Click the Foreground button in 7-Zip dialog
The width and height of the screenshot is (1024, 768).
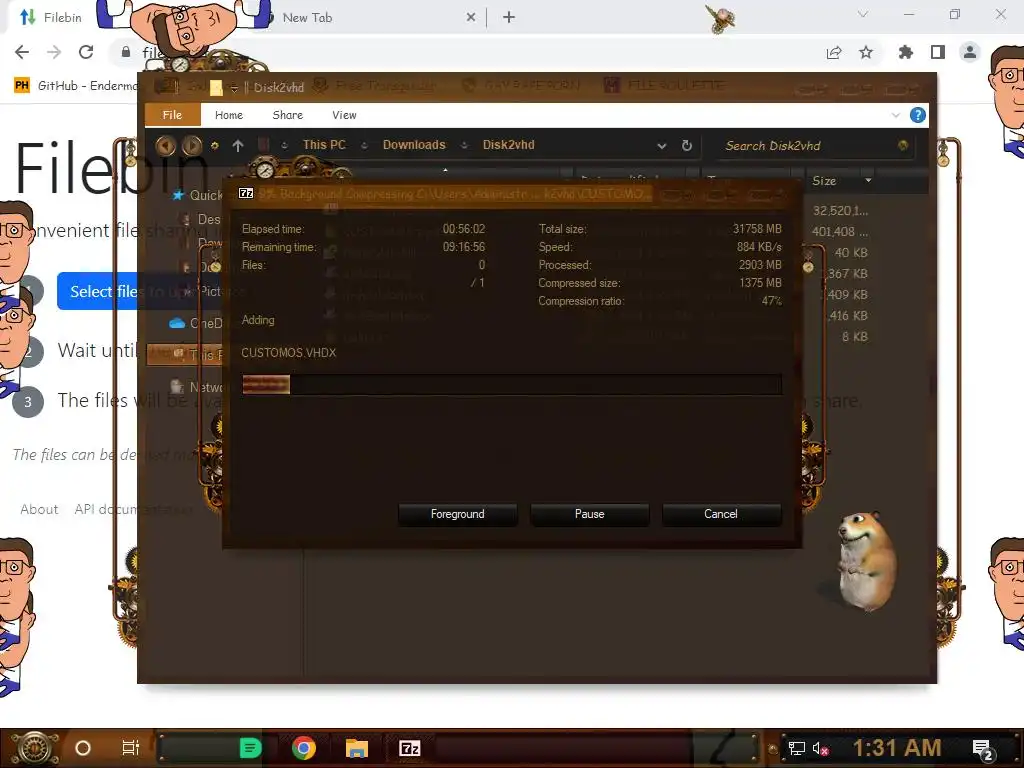coord(458,515)
